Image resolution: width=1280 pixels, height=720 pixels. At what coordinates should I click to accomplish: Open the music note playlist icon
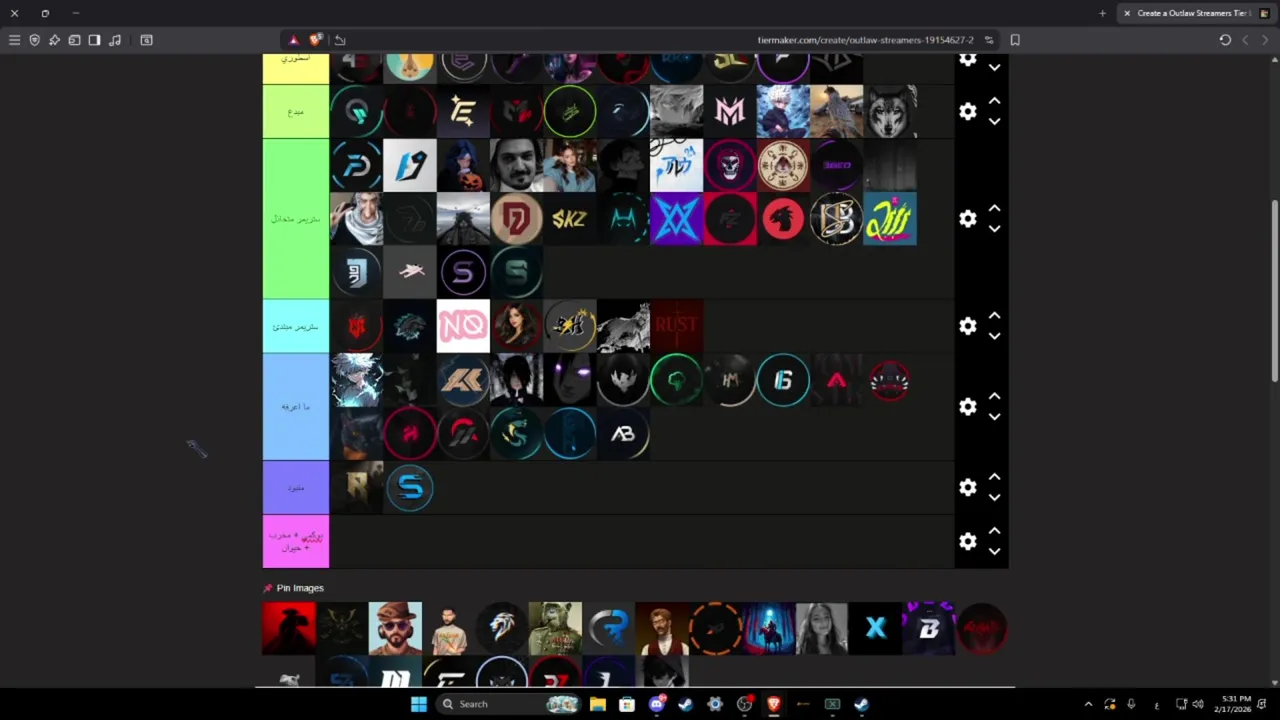115,40
